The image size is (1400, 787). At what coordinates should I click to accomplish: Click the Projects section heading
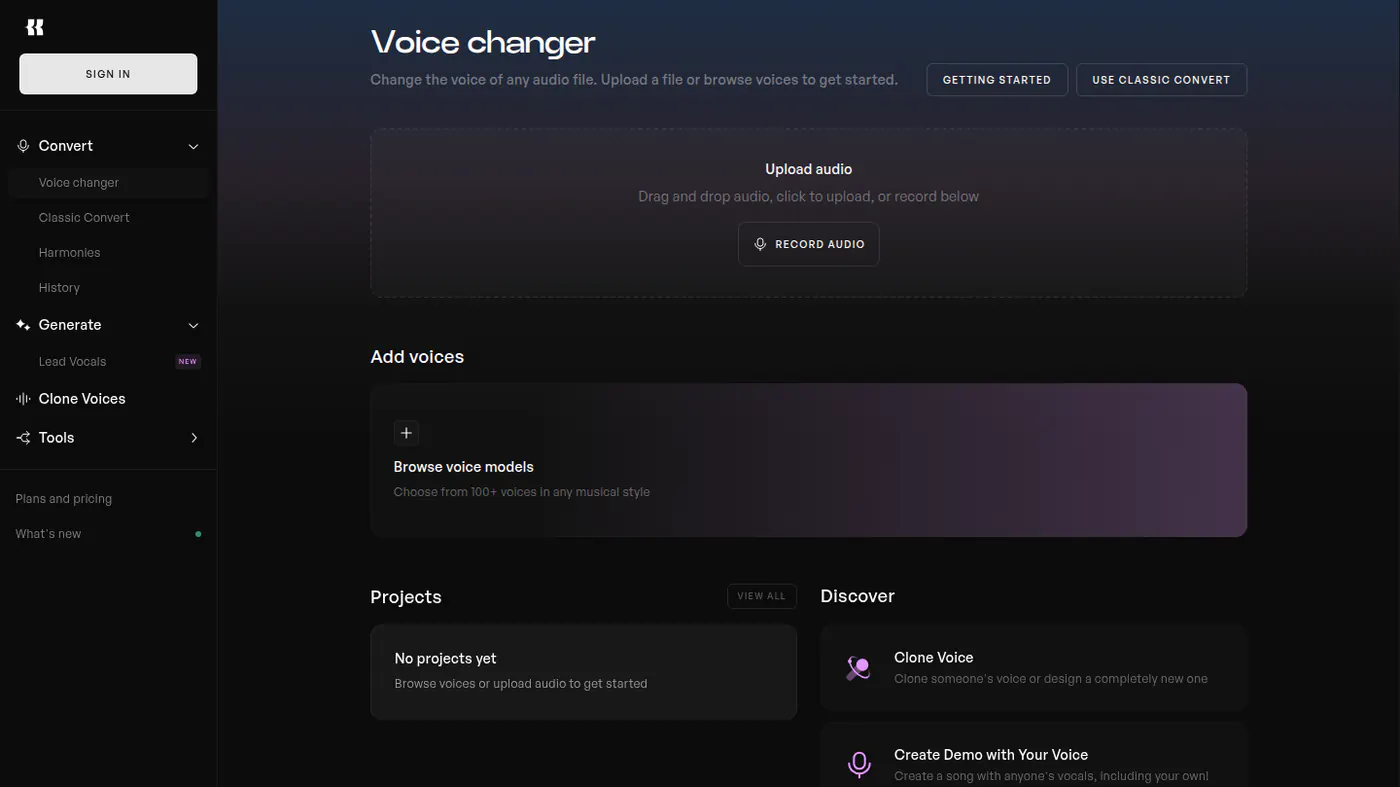[406, 597]
